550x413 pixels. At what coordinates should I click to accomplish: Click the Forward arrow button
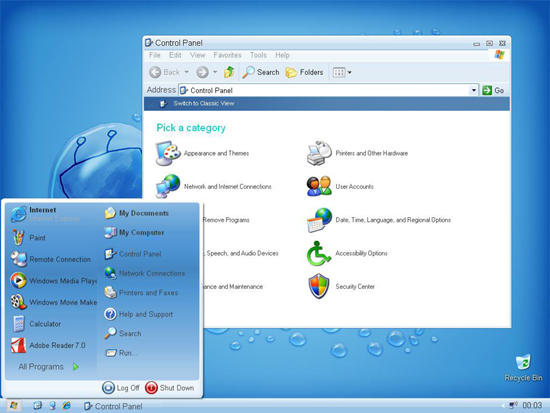point(202,72)
